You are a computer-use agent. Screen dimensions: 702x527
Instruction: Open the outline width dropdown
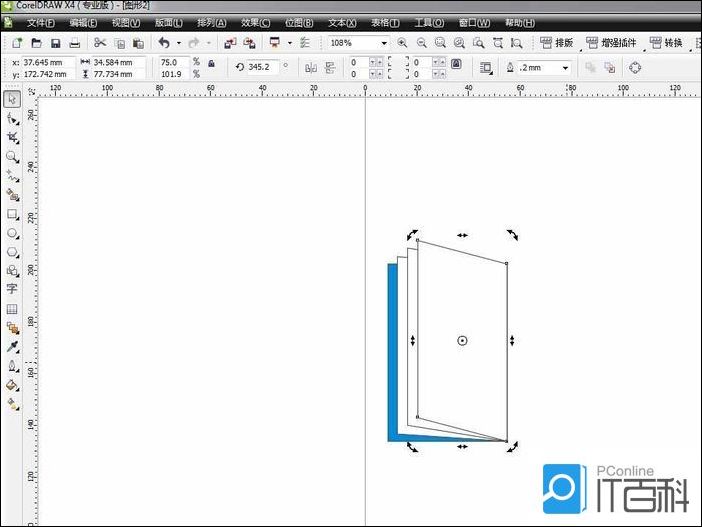[x=565, y=68]
